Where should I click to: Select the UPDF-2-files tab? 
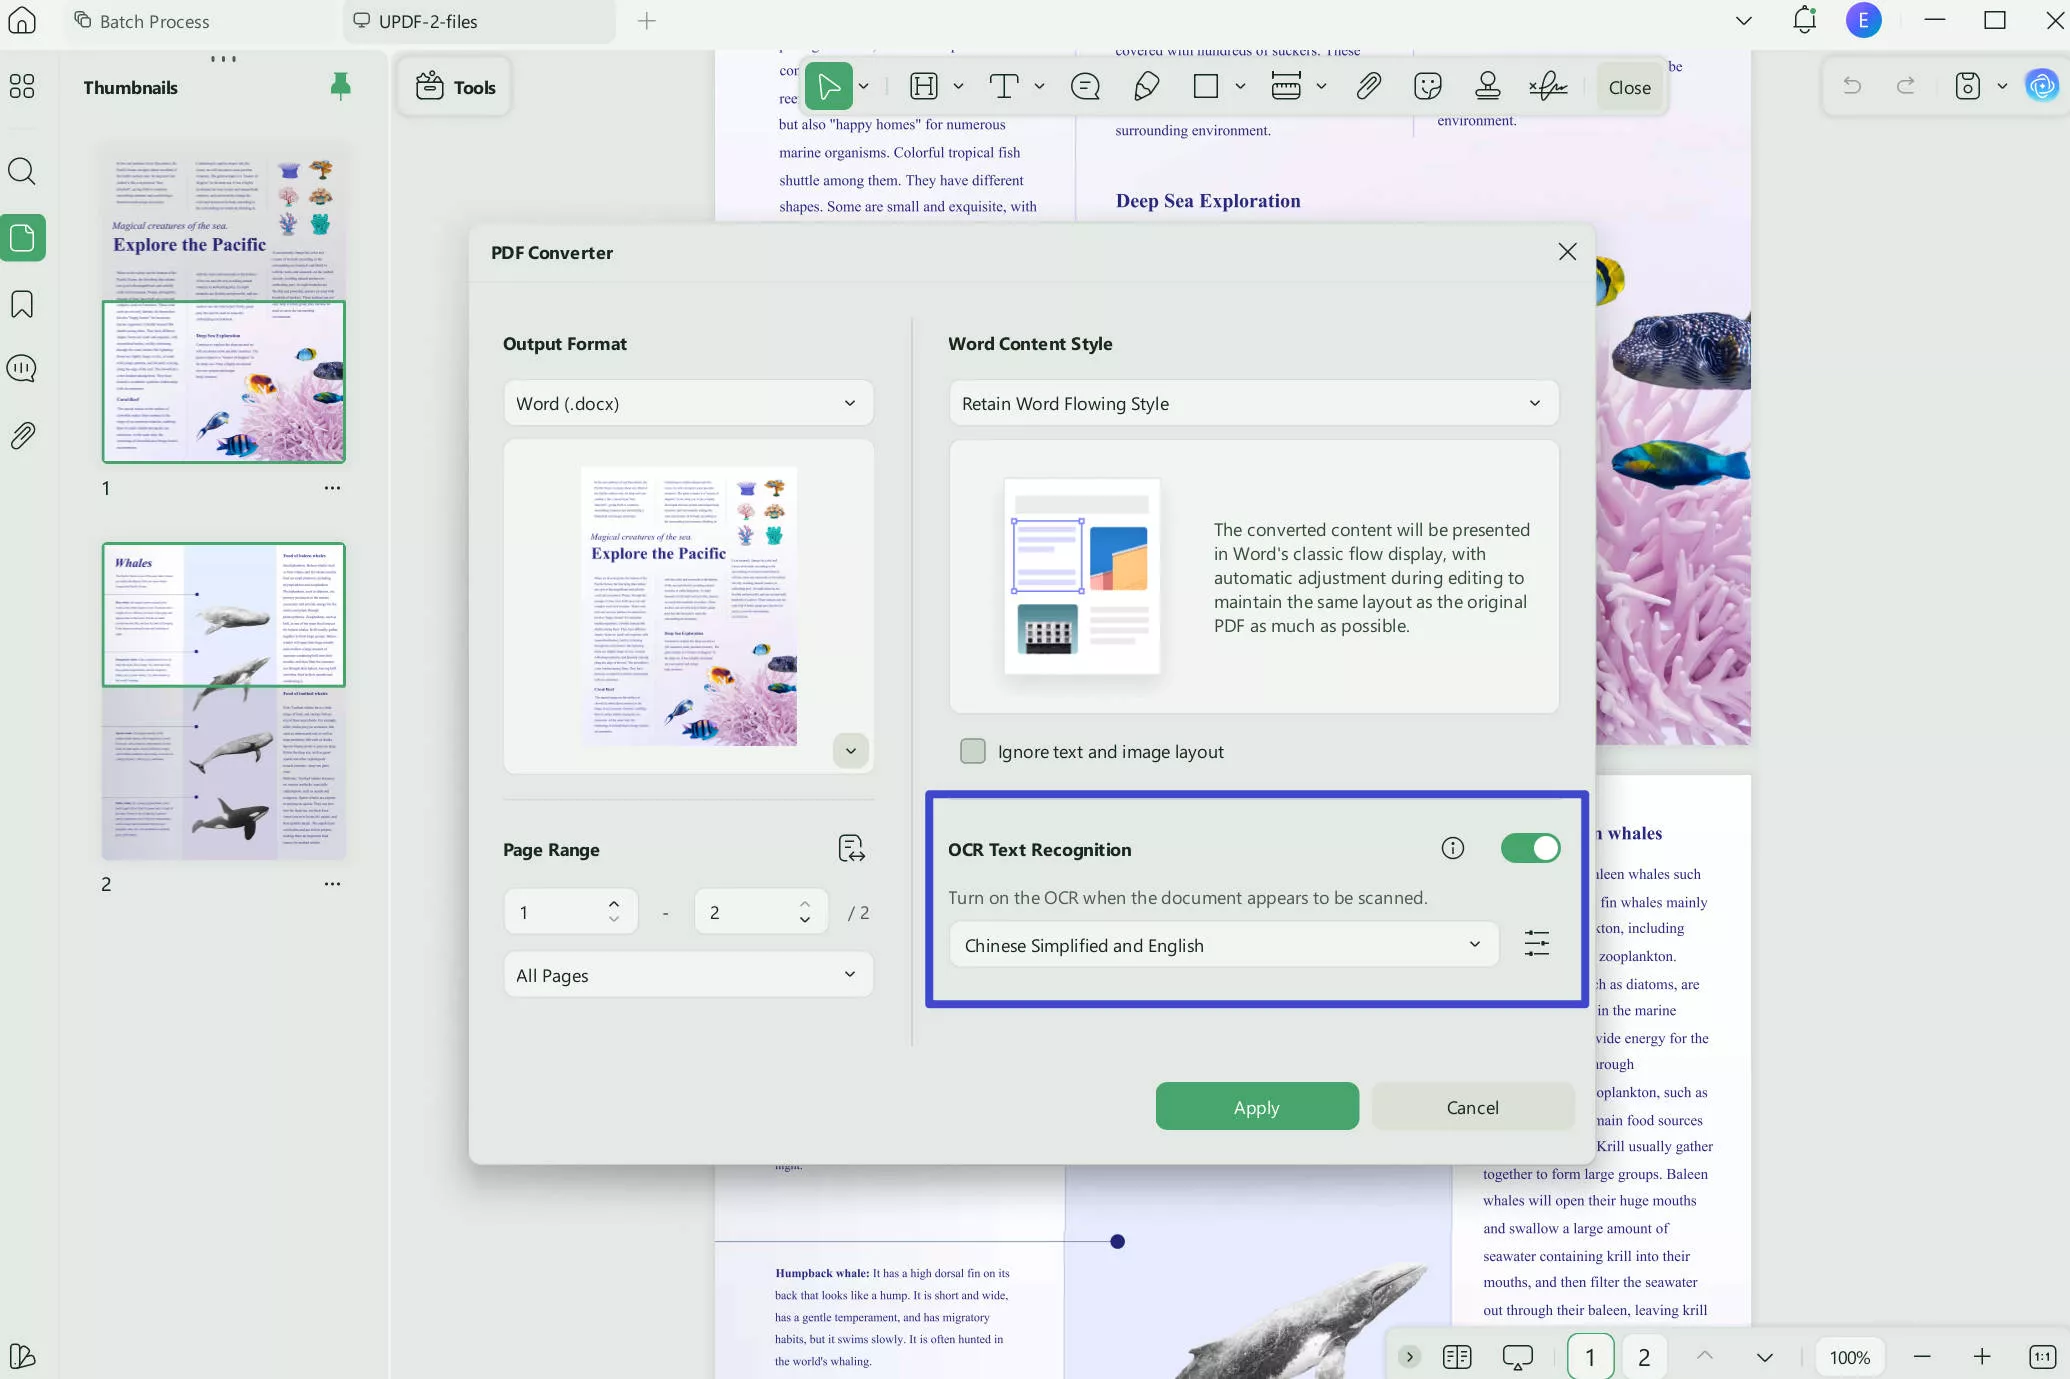pyautogui.click(x=428, y=21)
